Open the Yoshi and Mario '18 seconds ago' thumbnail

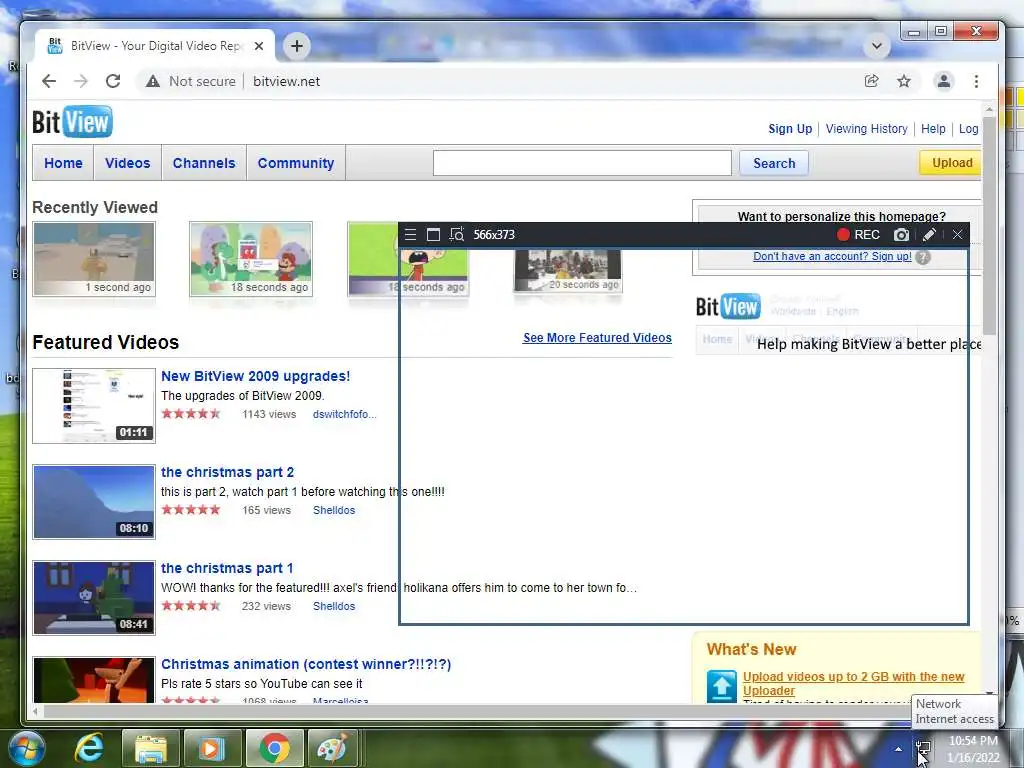point(251,259)
